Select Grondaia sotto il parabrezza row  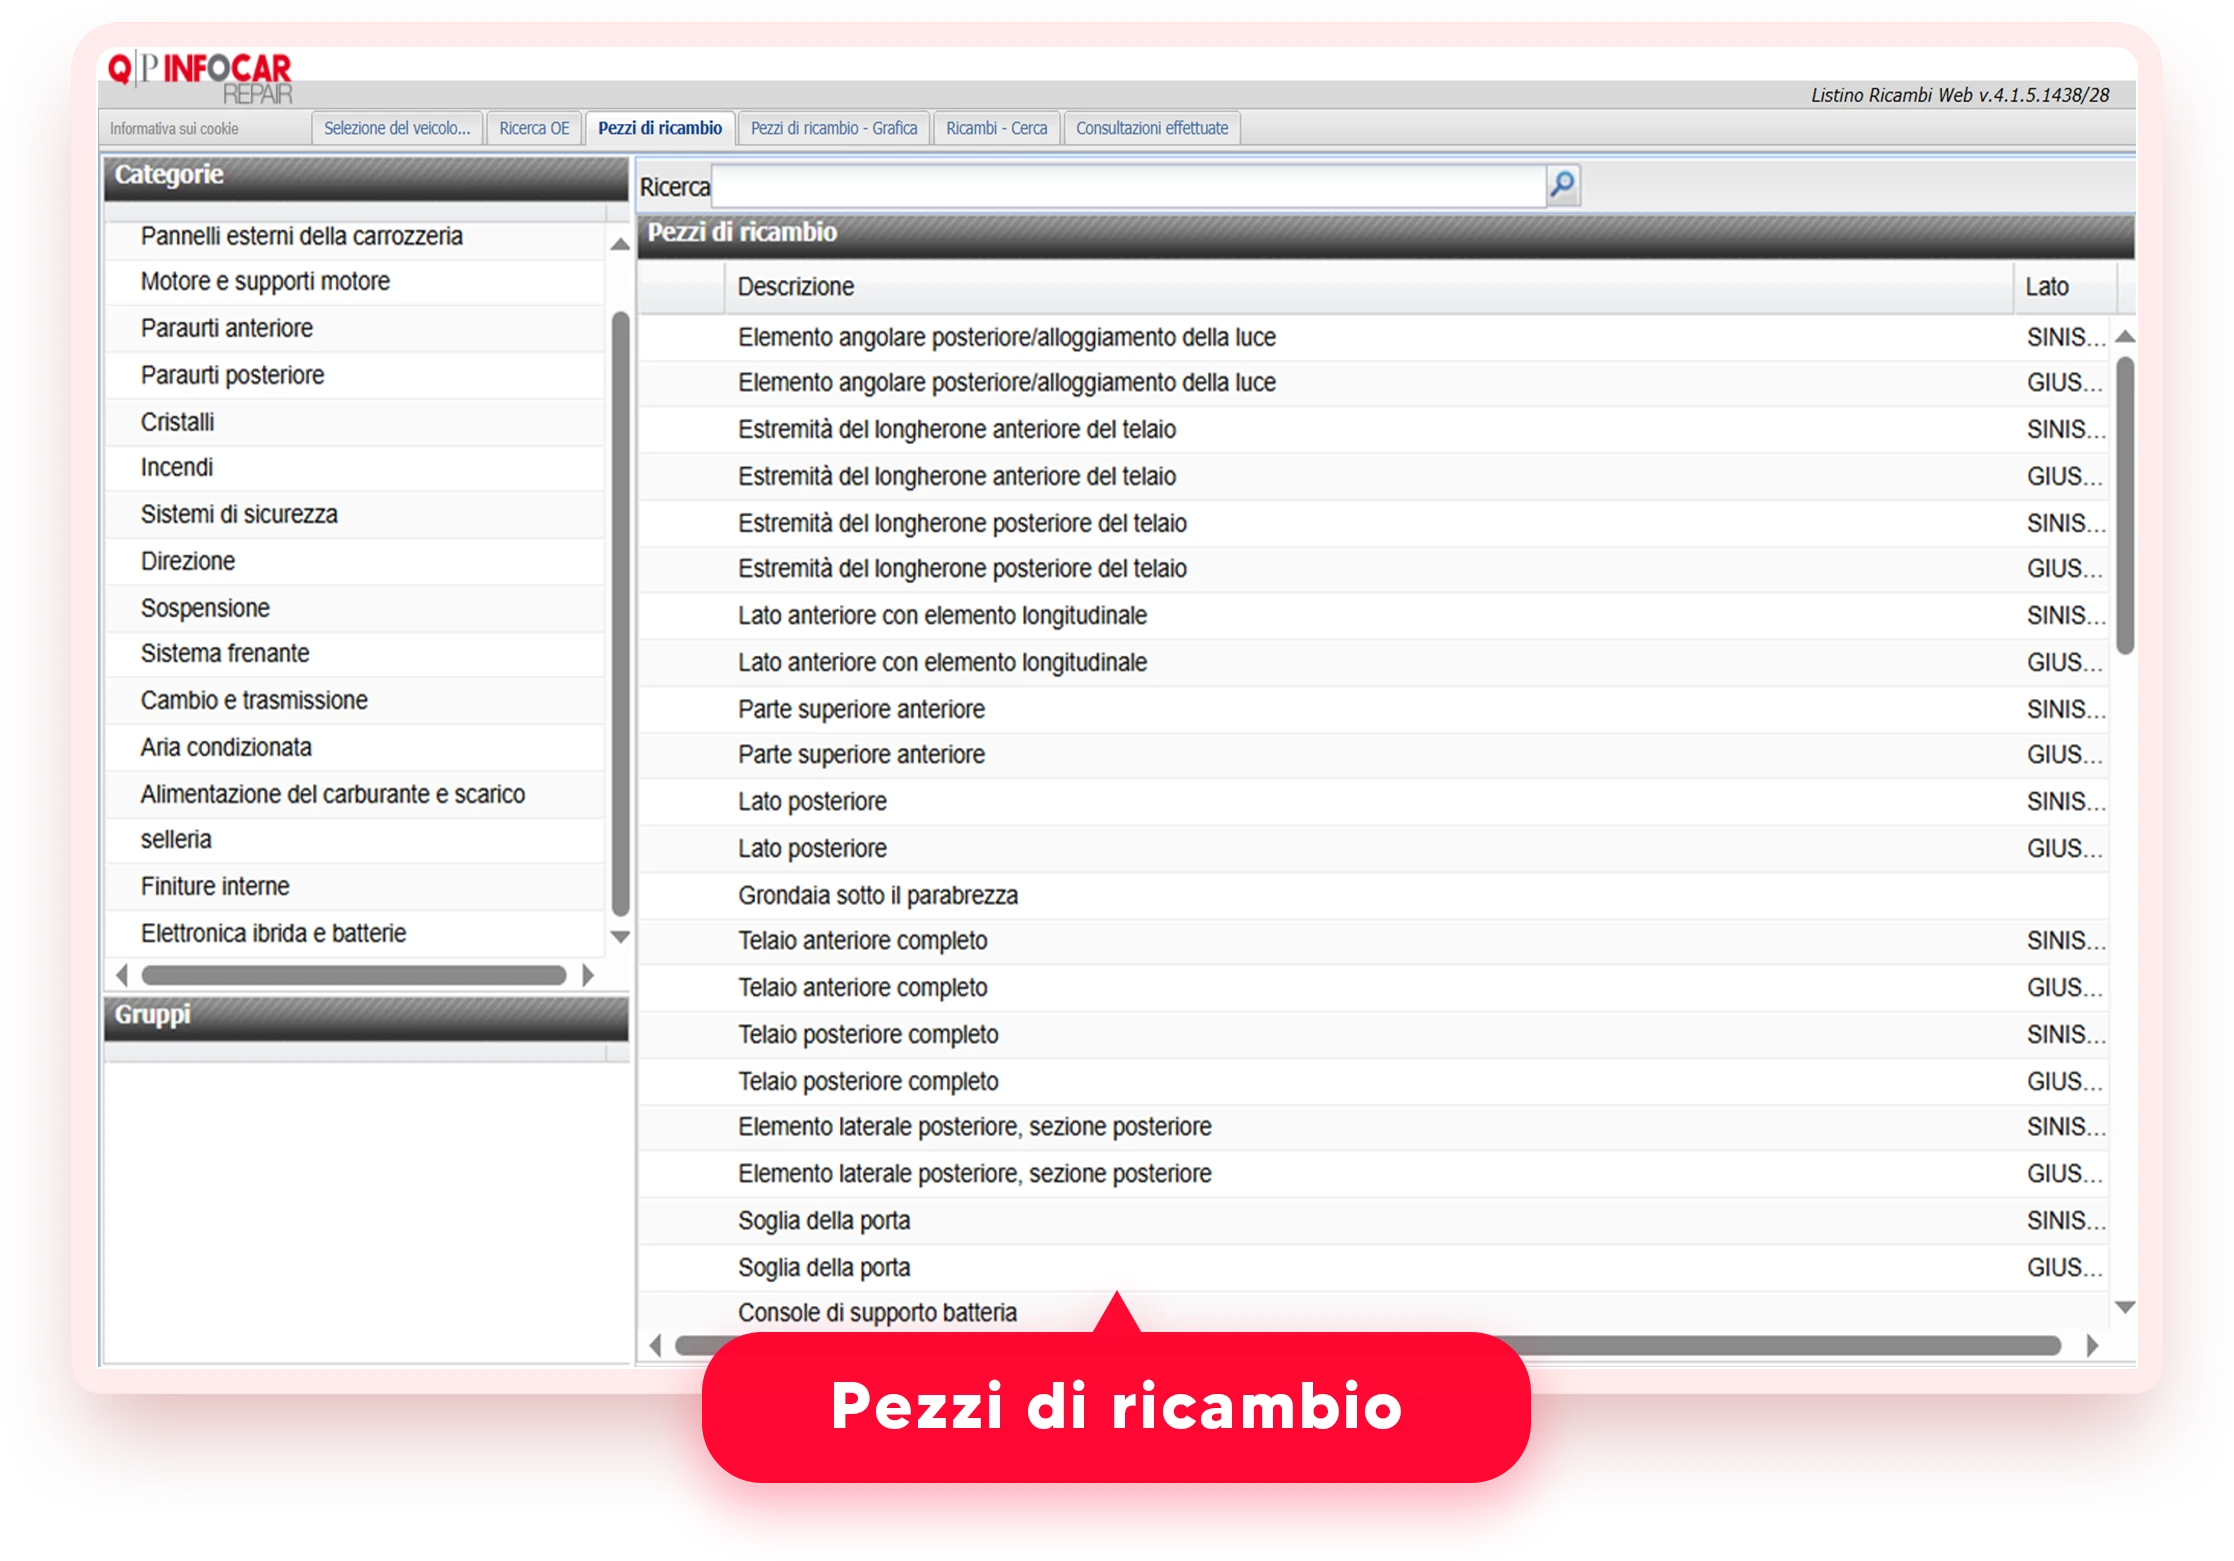pyautogui.click(x=1373, y=896)
